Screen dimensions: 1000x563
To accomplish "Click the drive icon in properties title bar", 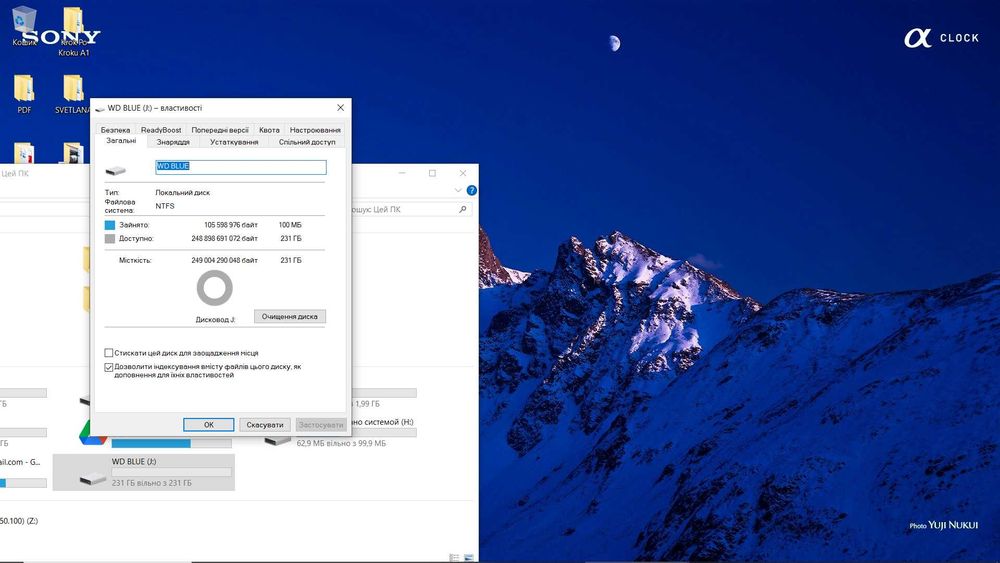I will (99, 108).
